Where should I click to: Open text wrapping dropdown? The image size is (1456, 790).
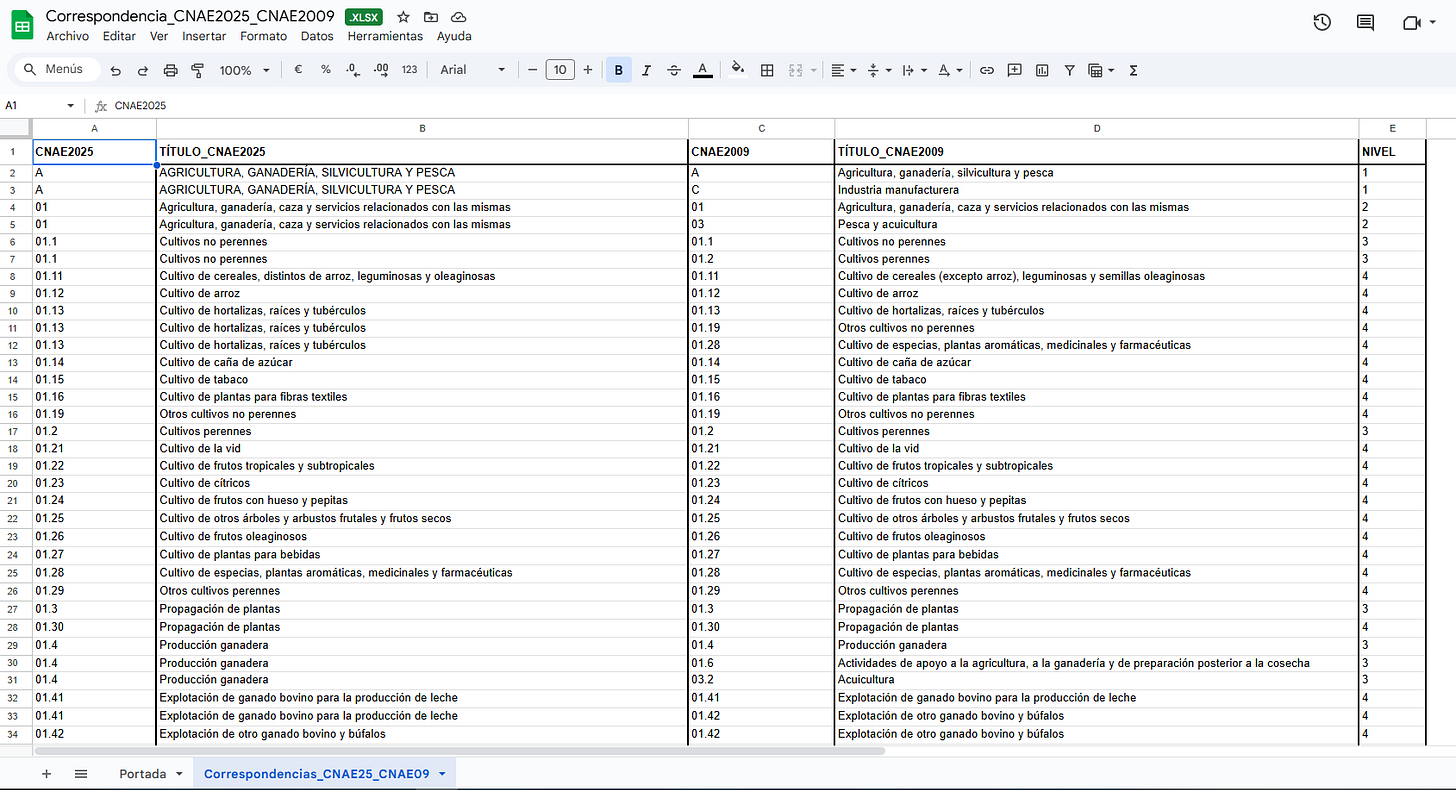(x=914, y=70)
